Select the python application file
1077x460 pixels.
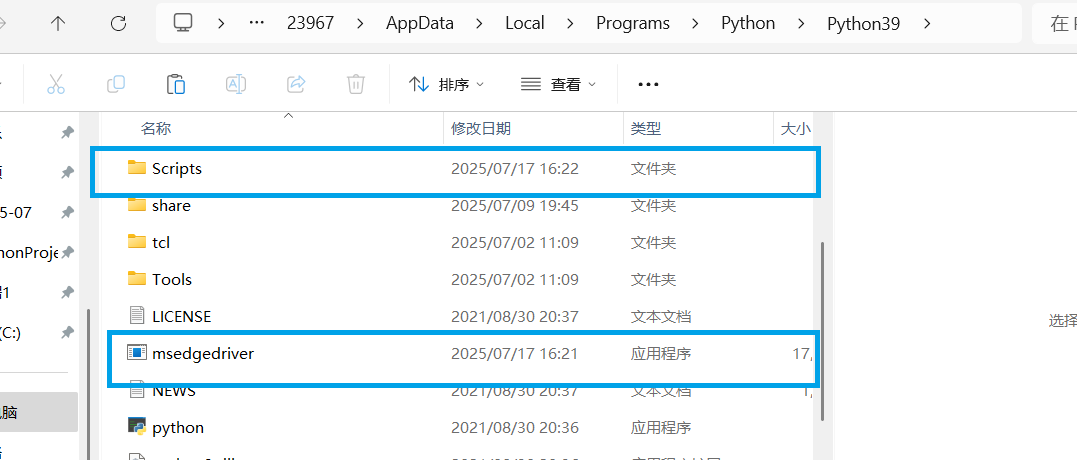point(457,428)
